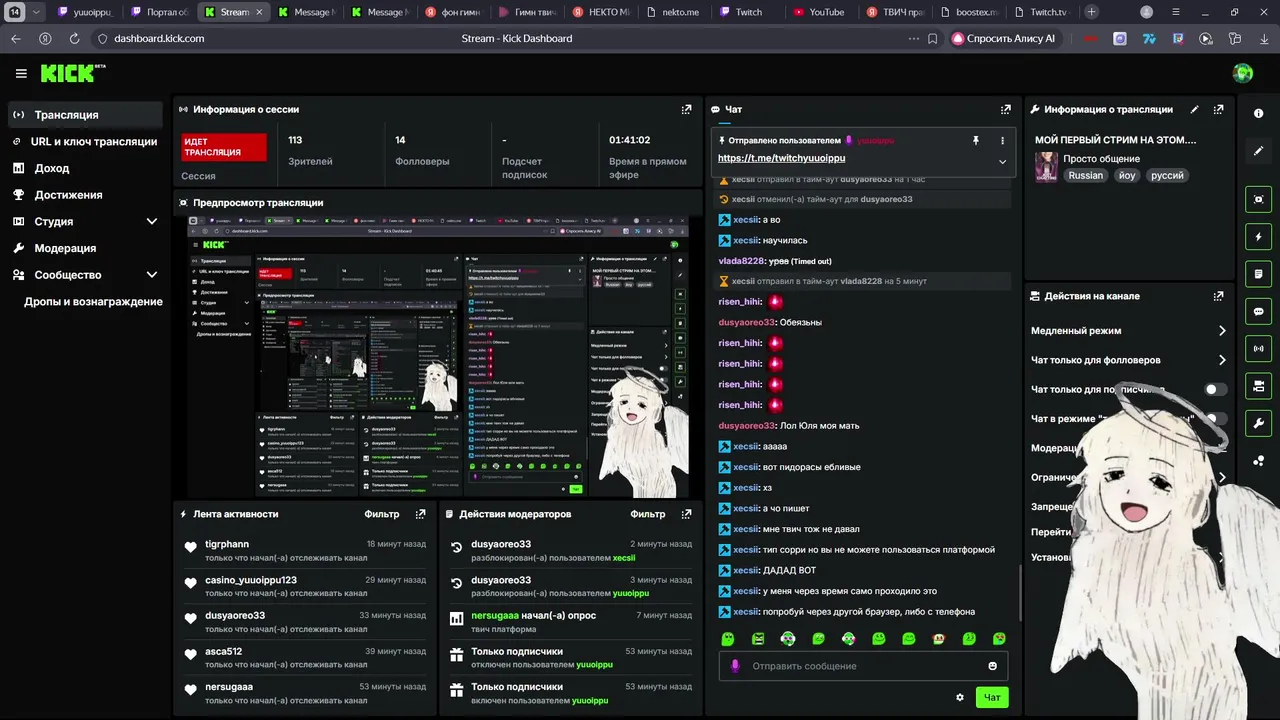Go to Трансляция in the sidebar

point(84,115)
